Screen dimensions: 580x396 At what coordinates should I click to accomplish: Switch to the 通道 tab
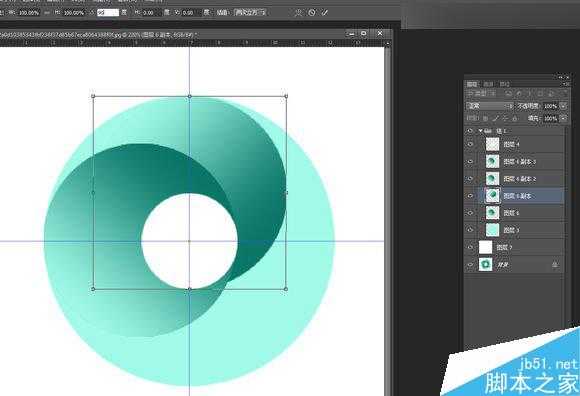coord(488,84)
